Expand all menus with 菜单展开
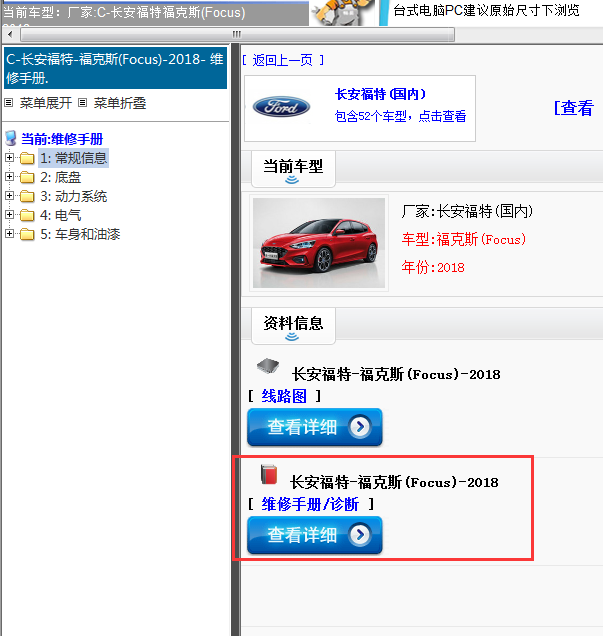Screen dimensions: 603x636 45,103
